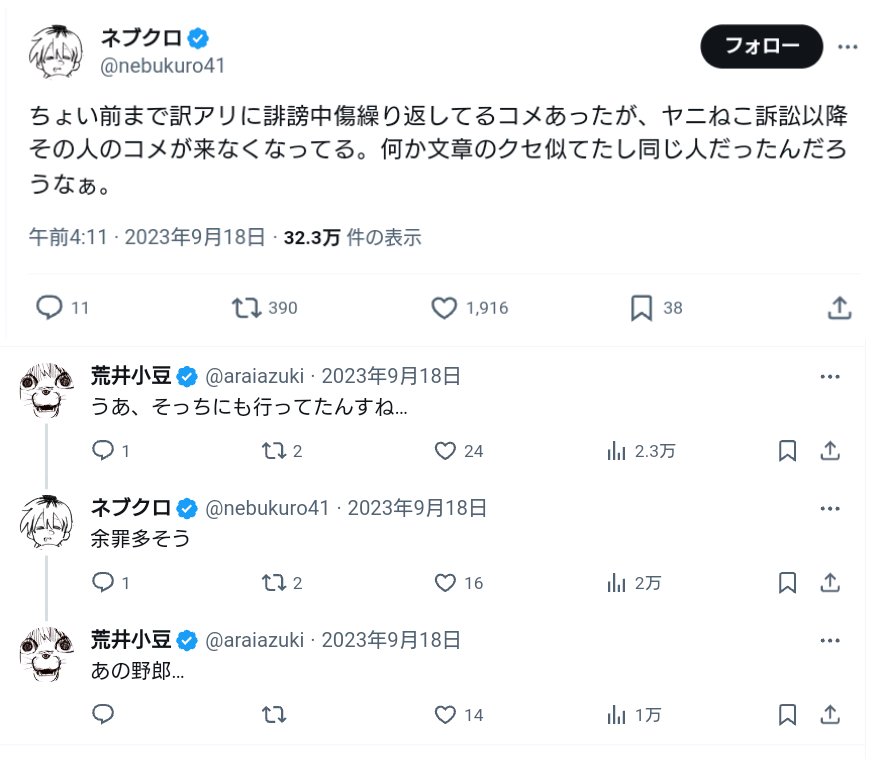
Task: Reply to the main ネブクロ post
Action: 50,308
